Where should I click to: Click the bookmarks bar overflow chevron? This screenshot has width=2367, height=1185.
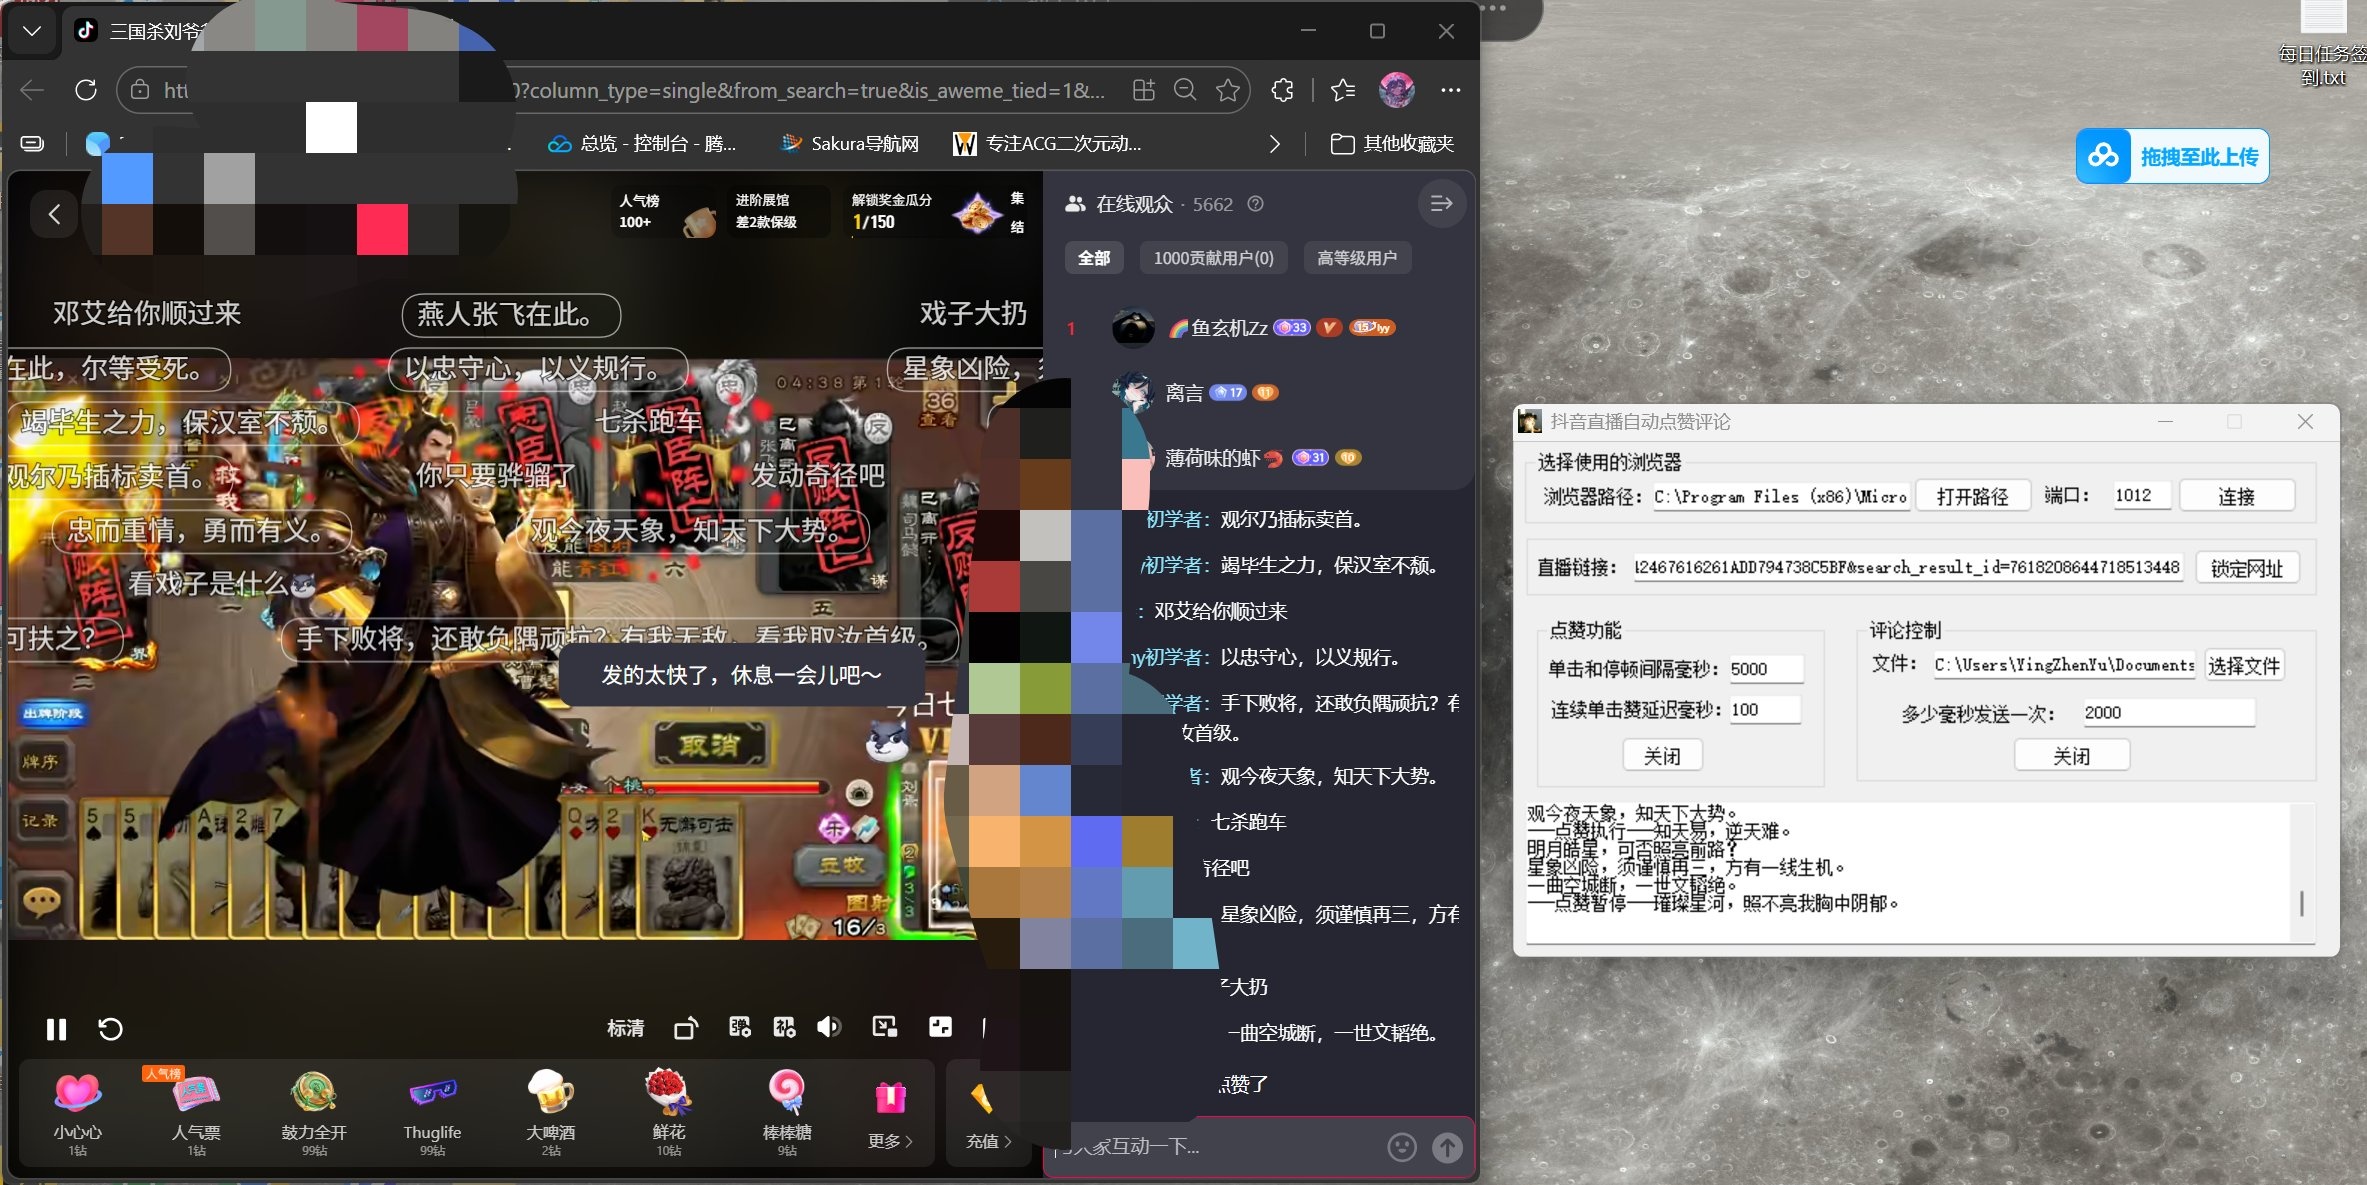1274,144
